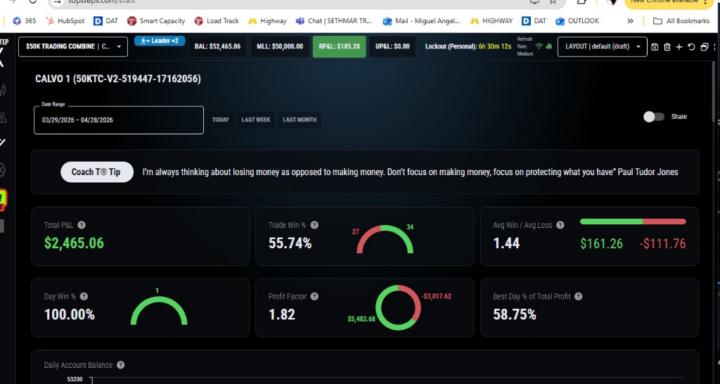Click the green bar-chart status icon

548,46
